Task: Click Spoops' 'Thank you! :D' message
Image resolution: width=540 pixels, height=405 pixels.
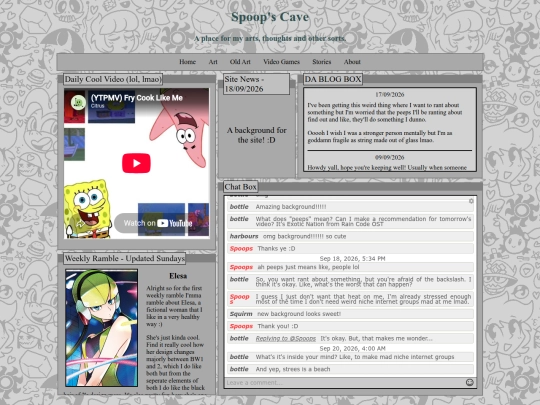Action: point(350,326)
